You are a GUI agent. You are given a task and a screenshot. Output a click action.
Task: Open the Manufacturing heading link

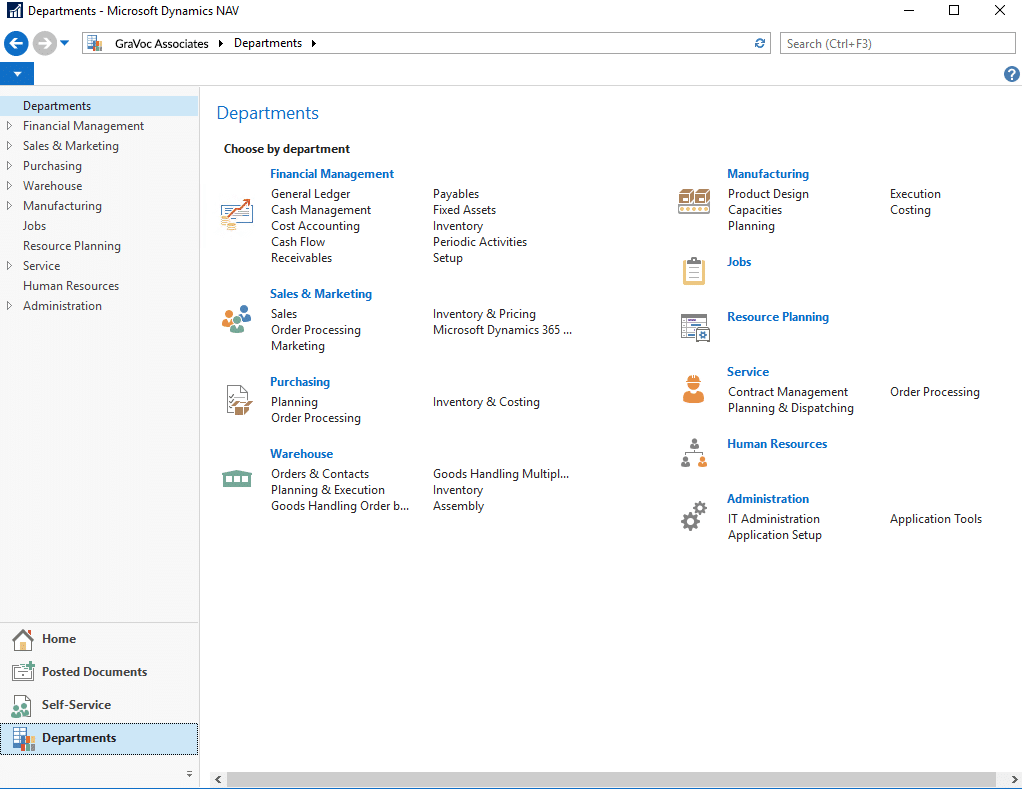(768, 174)
